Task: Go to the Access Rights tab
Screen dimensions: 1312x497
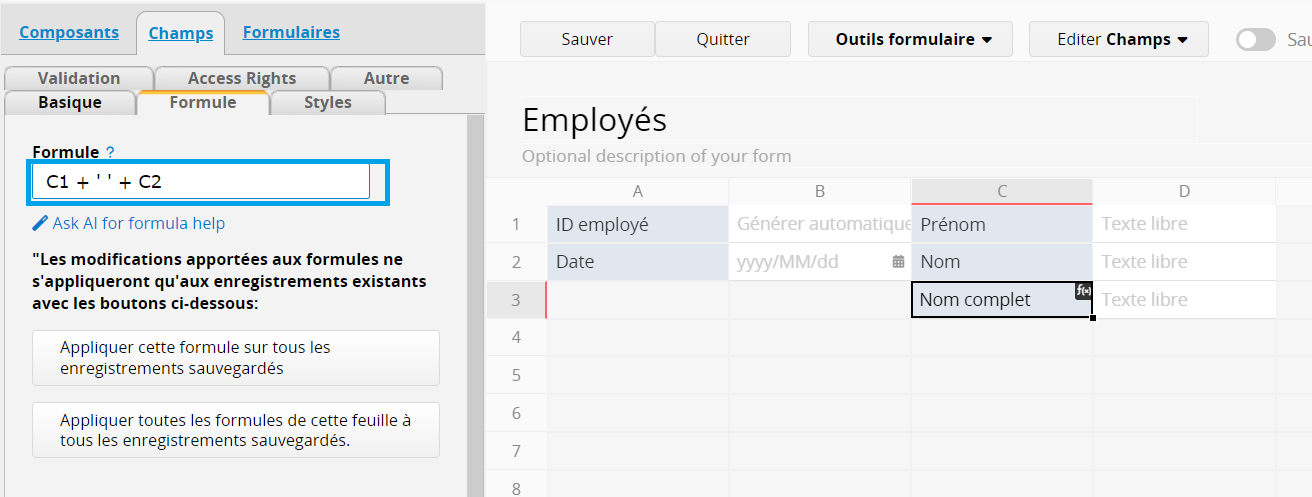Action: click(x=242, y=78)
